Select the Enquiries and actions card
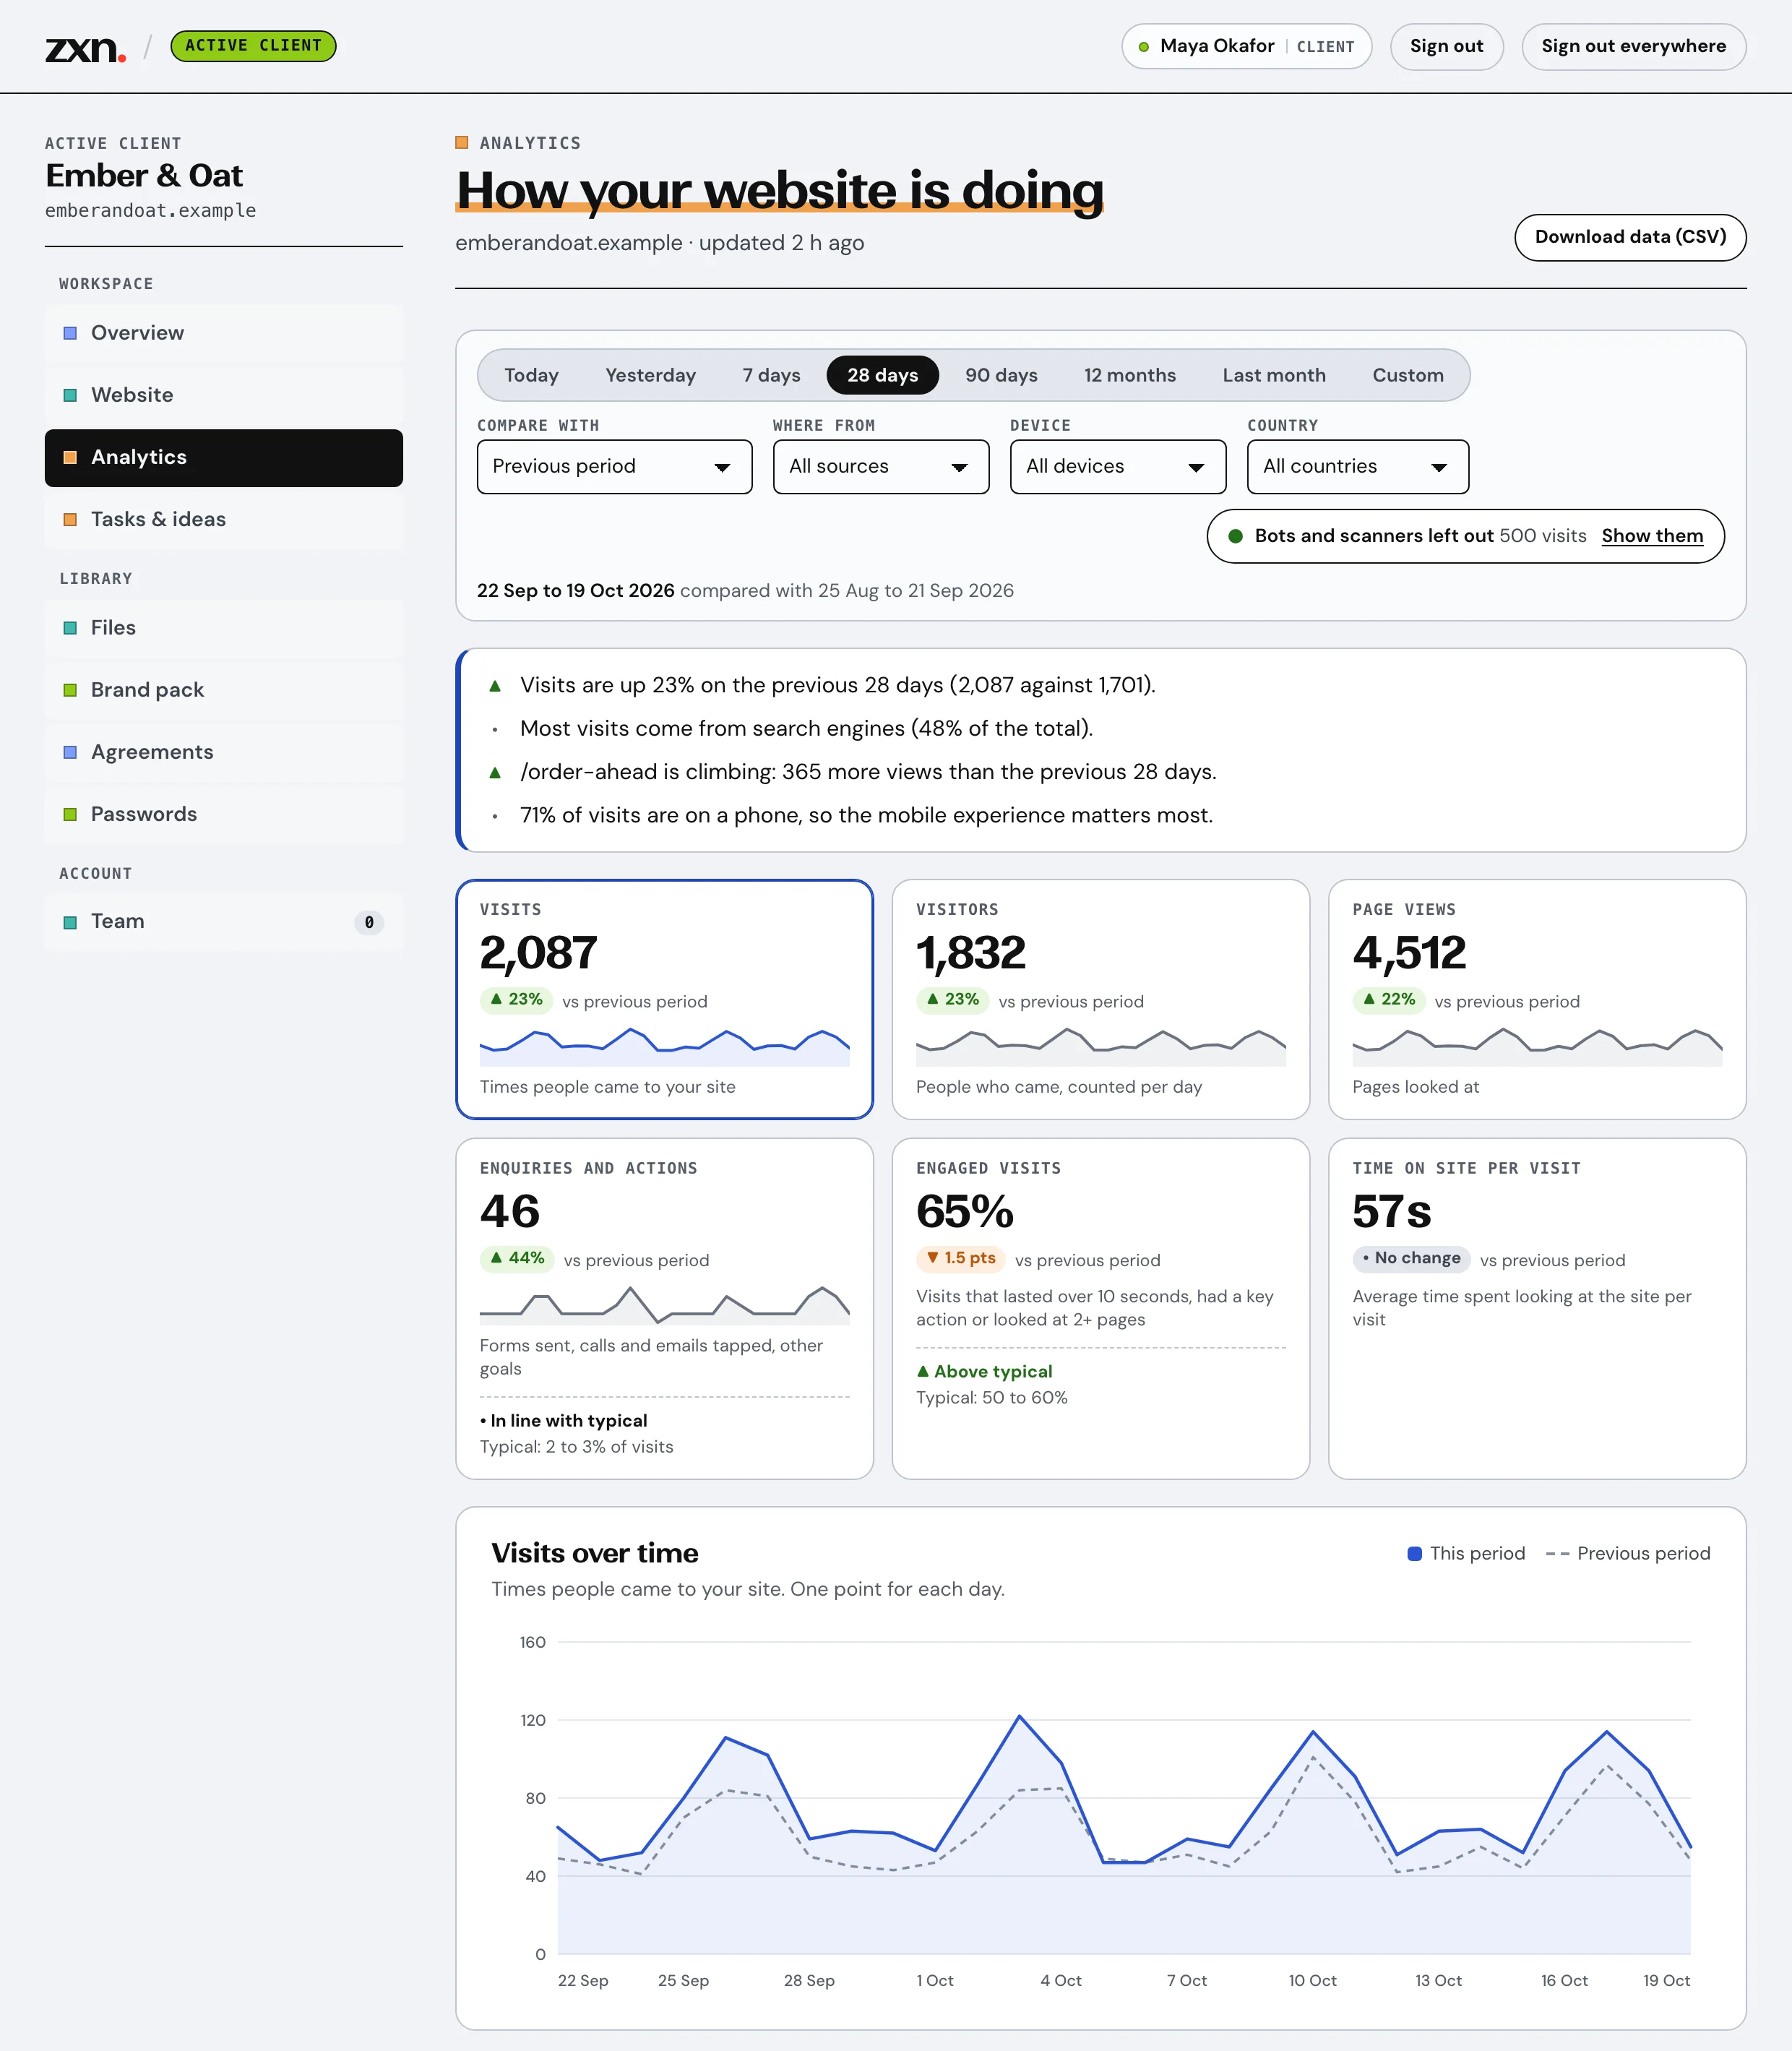 [x=665, y=1308]
